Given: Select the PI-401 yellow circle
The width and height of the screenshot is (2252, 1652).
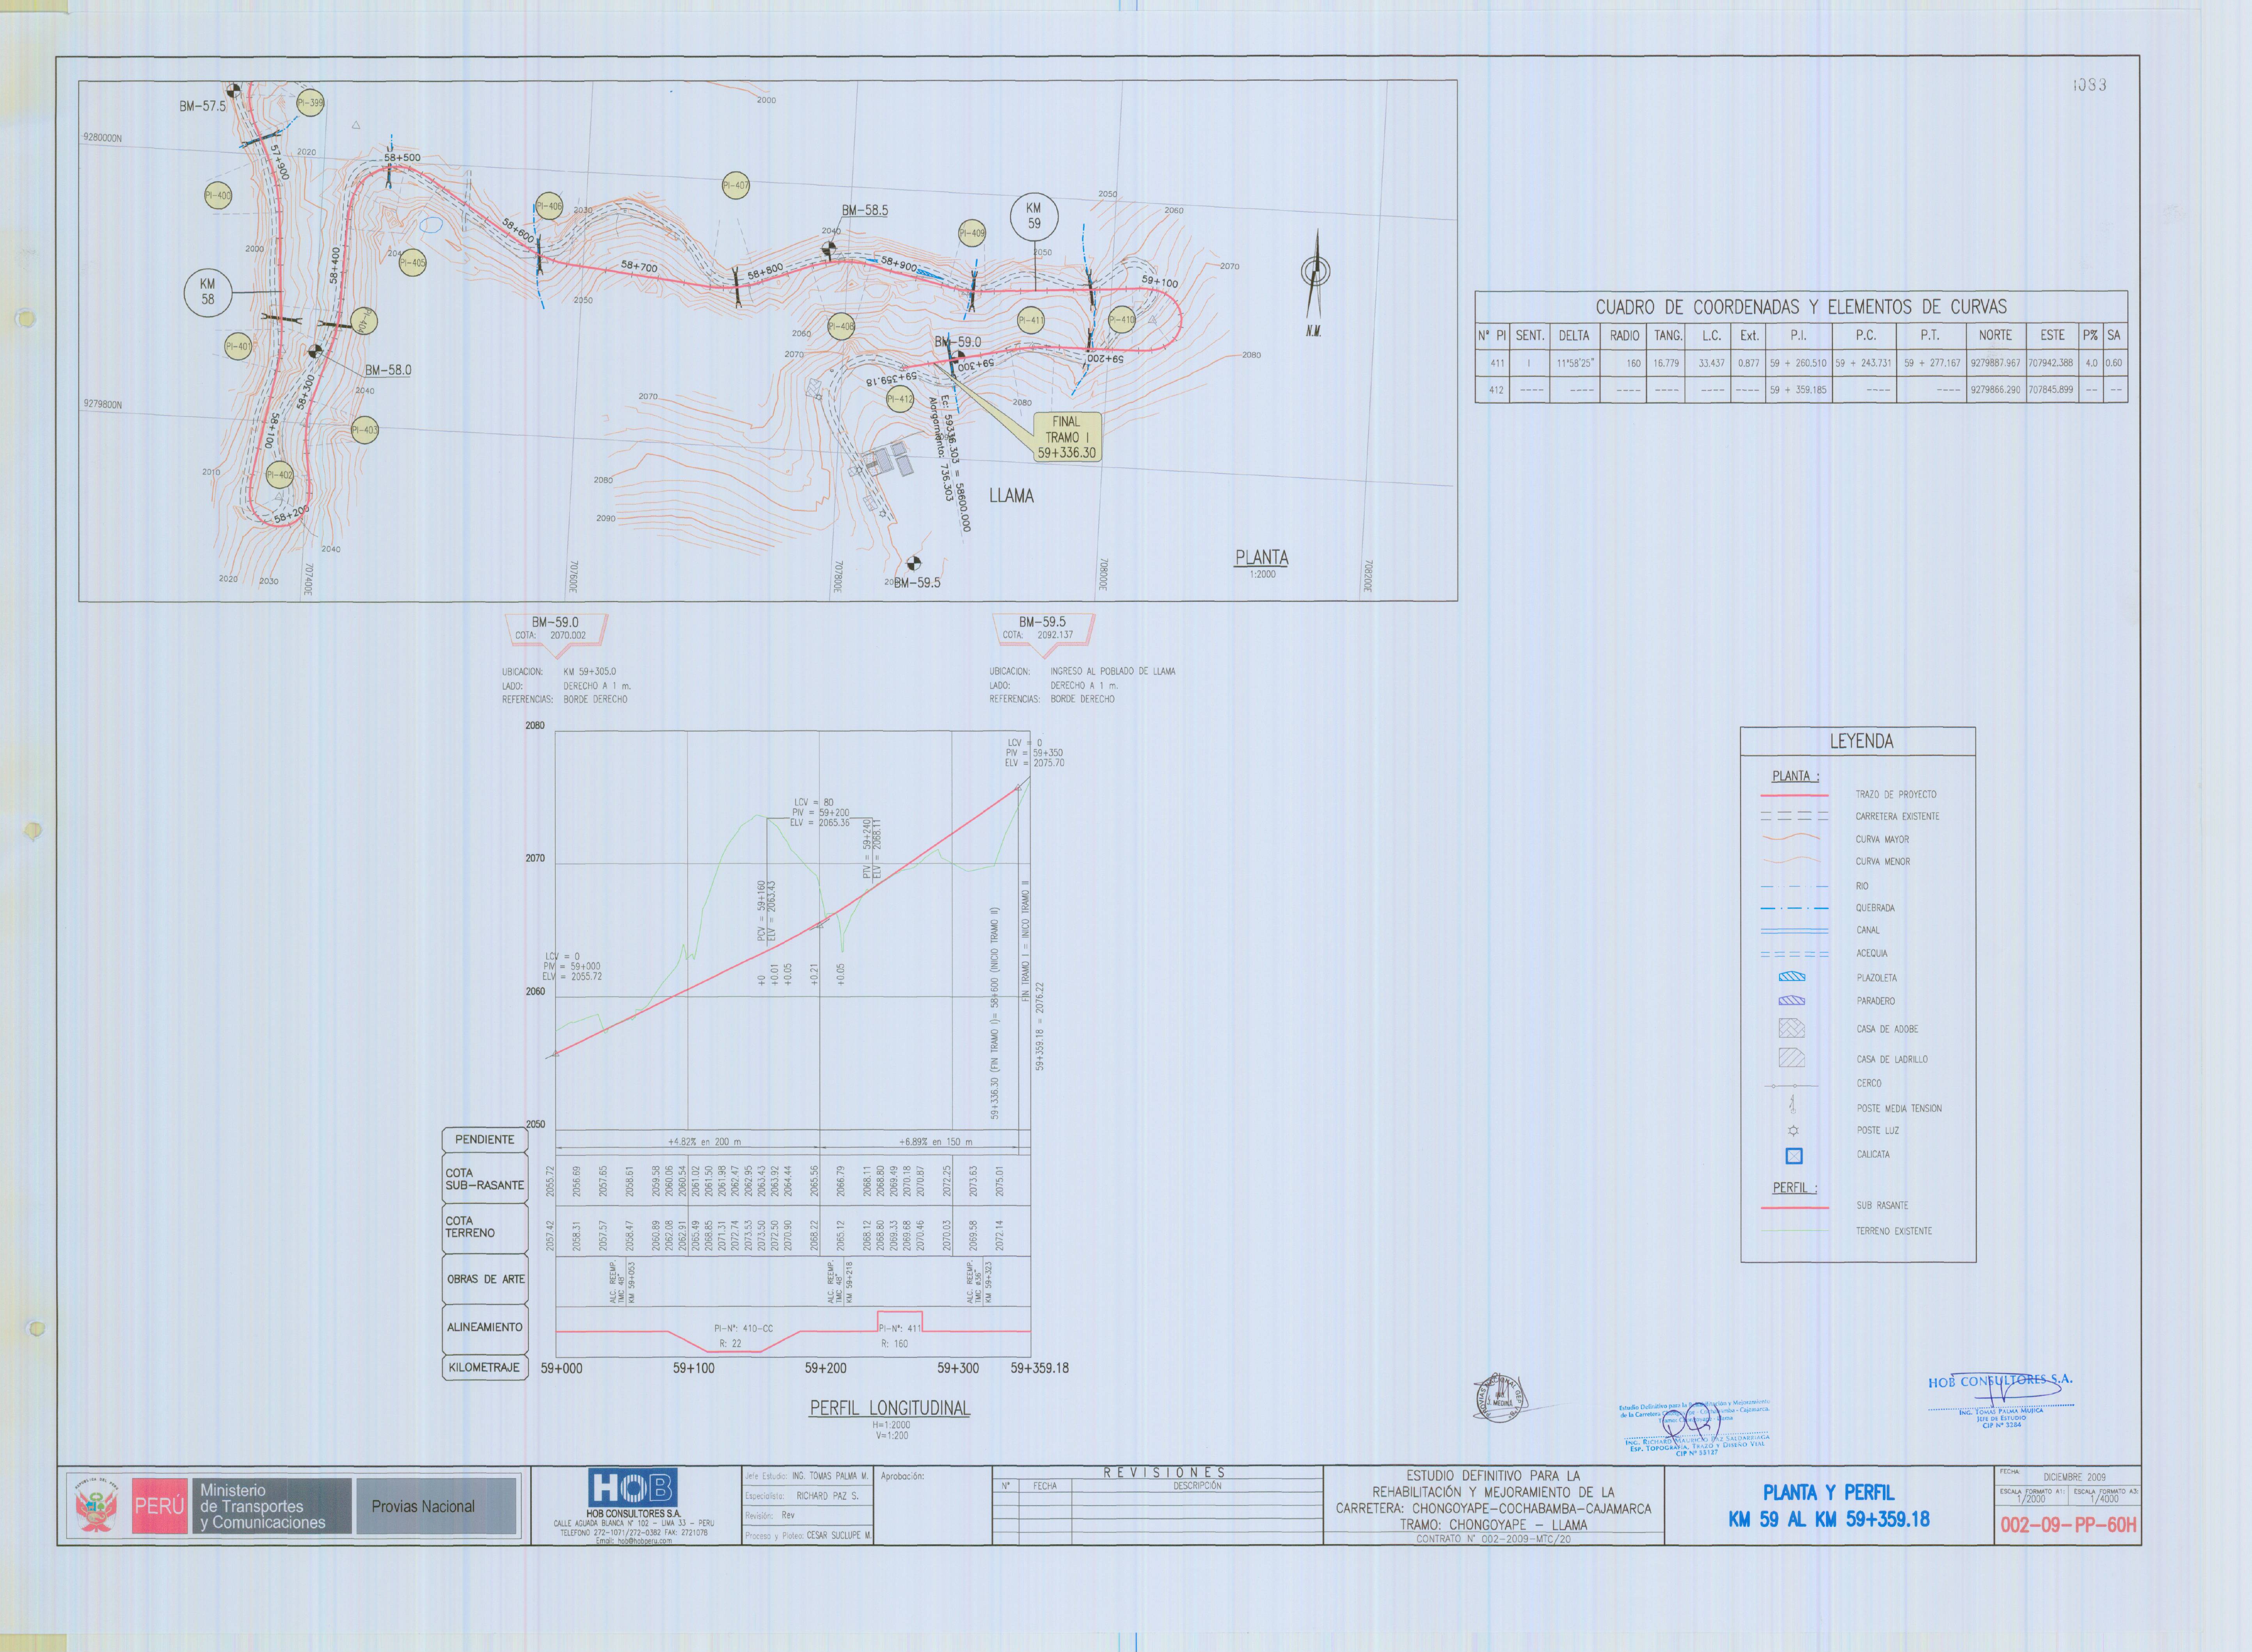Looking at the screenshot, I should 238,347.
